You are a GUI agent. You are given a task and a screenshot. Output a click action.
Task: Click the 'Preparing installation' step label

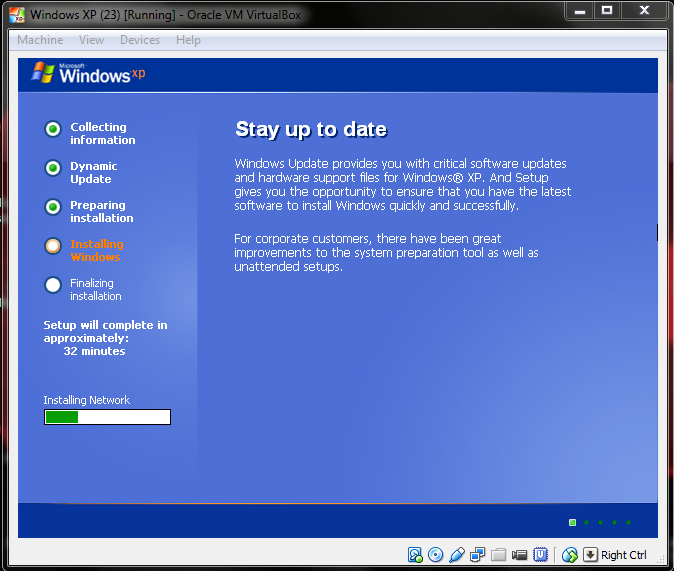101,212
